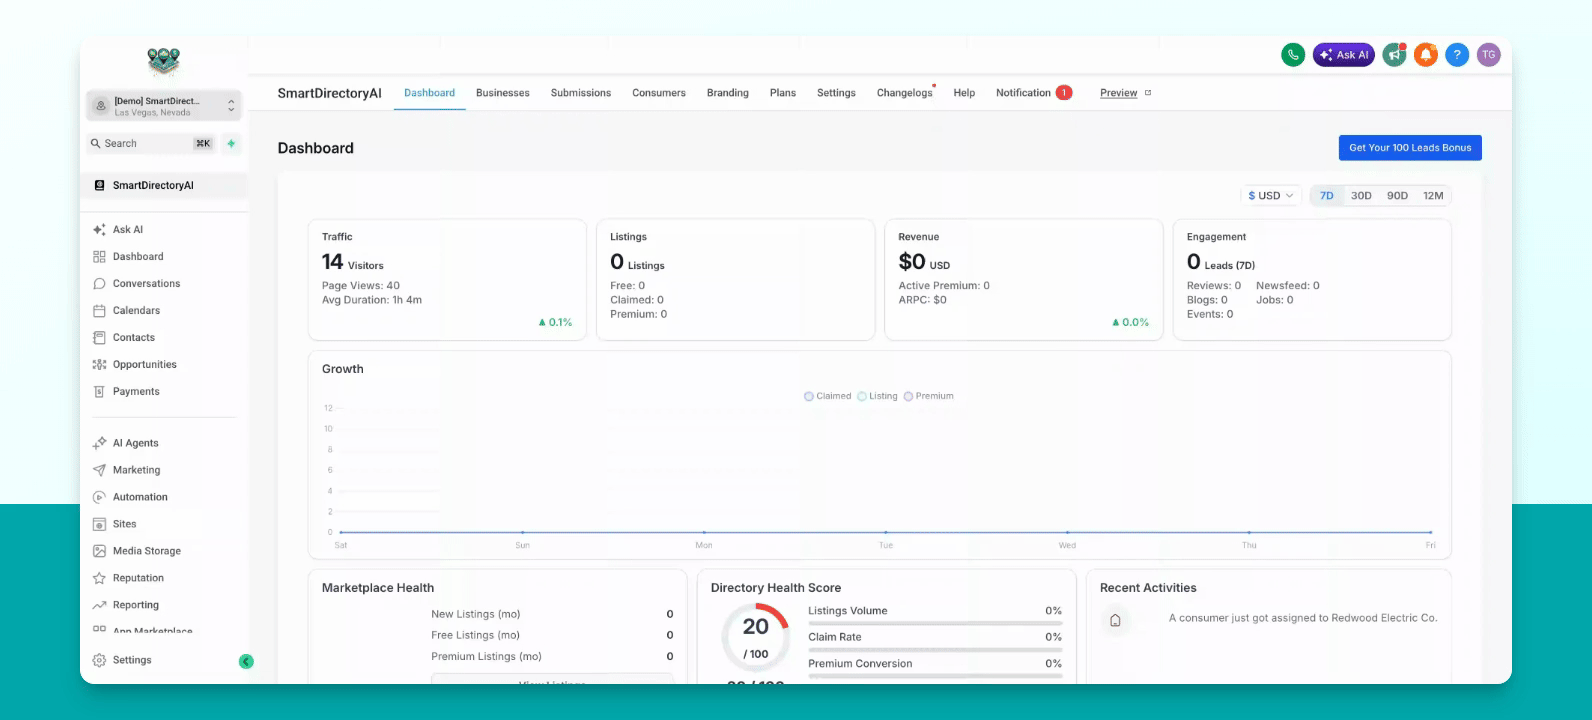Open the USD currency dropdown
The width and height of the screenshot is (1592, 720).
coord(1270,196)
